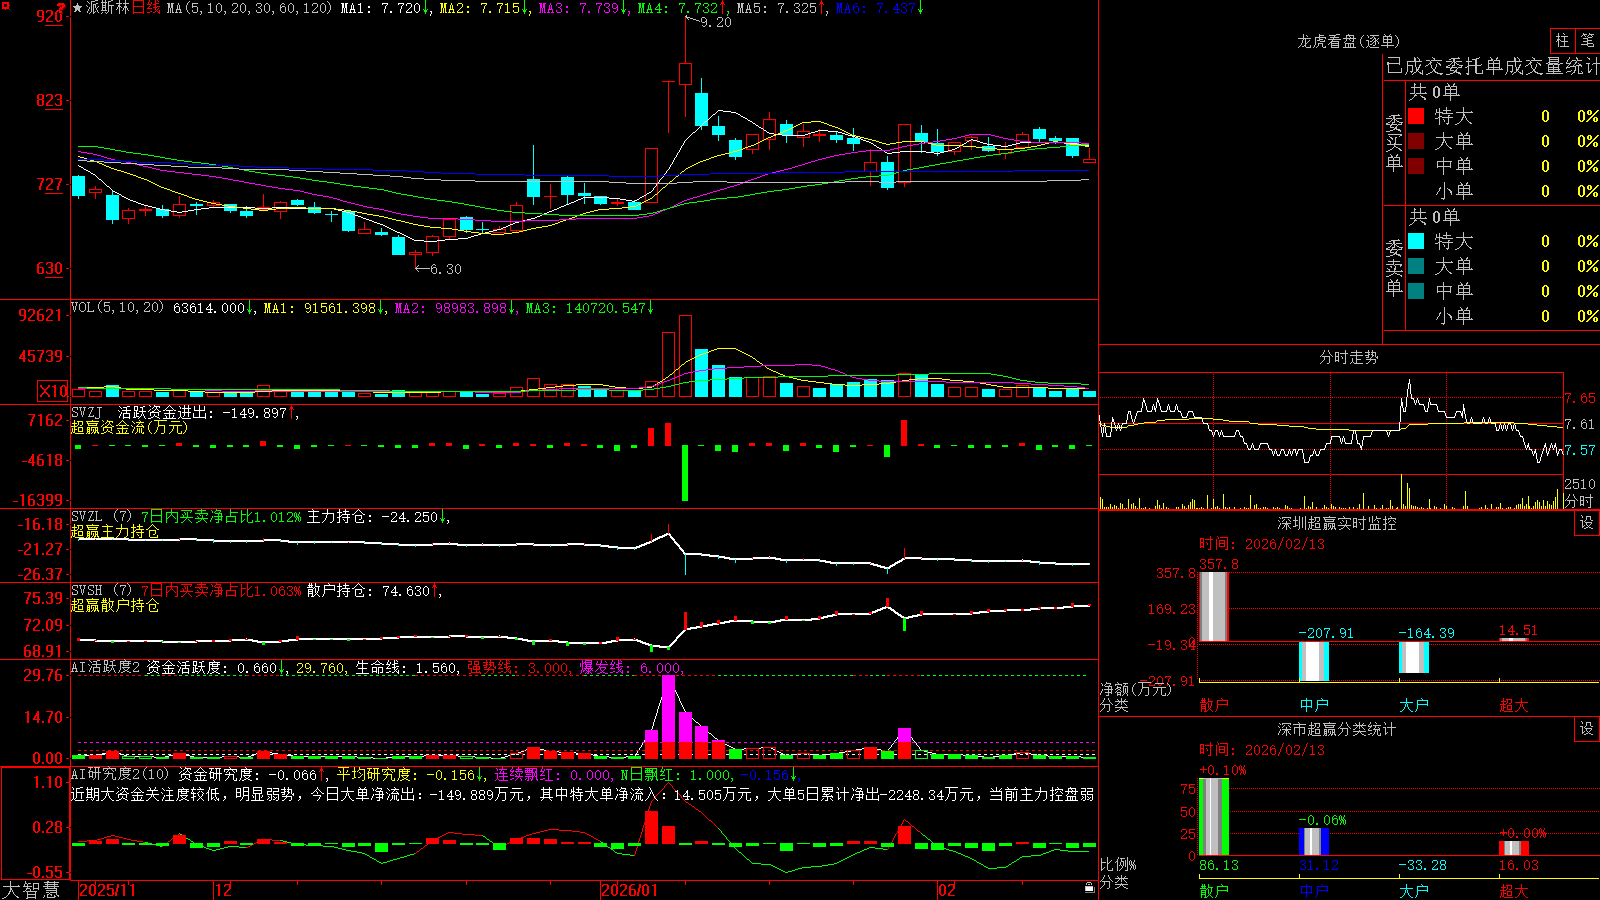Click the star favorite icon beside 派斯林
Viewport: 1600px width, 900px height.
tap(77, 8)
